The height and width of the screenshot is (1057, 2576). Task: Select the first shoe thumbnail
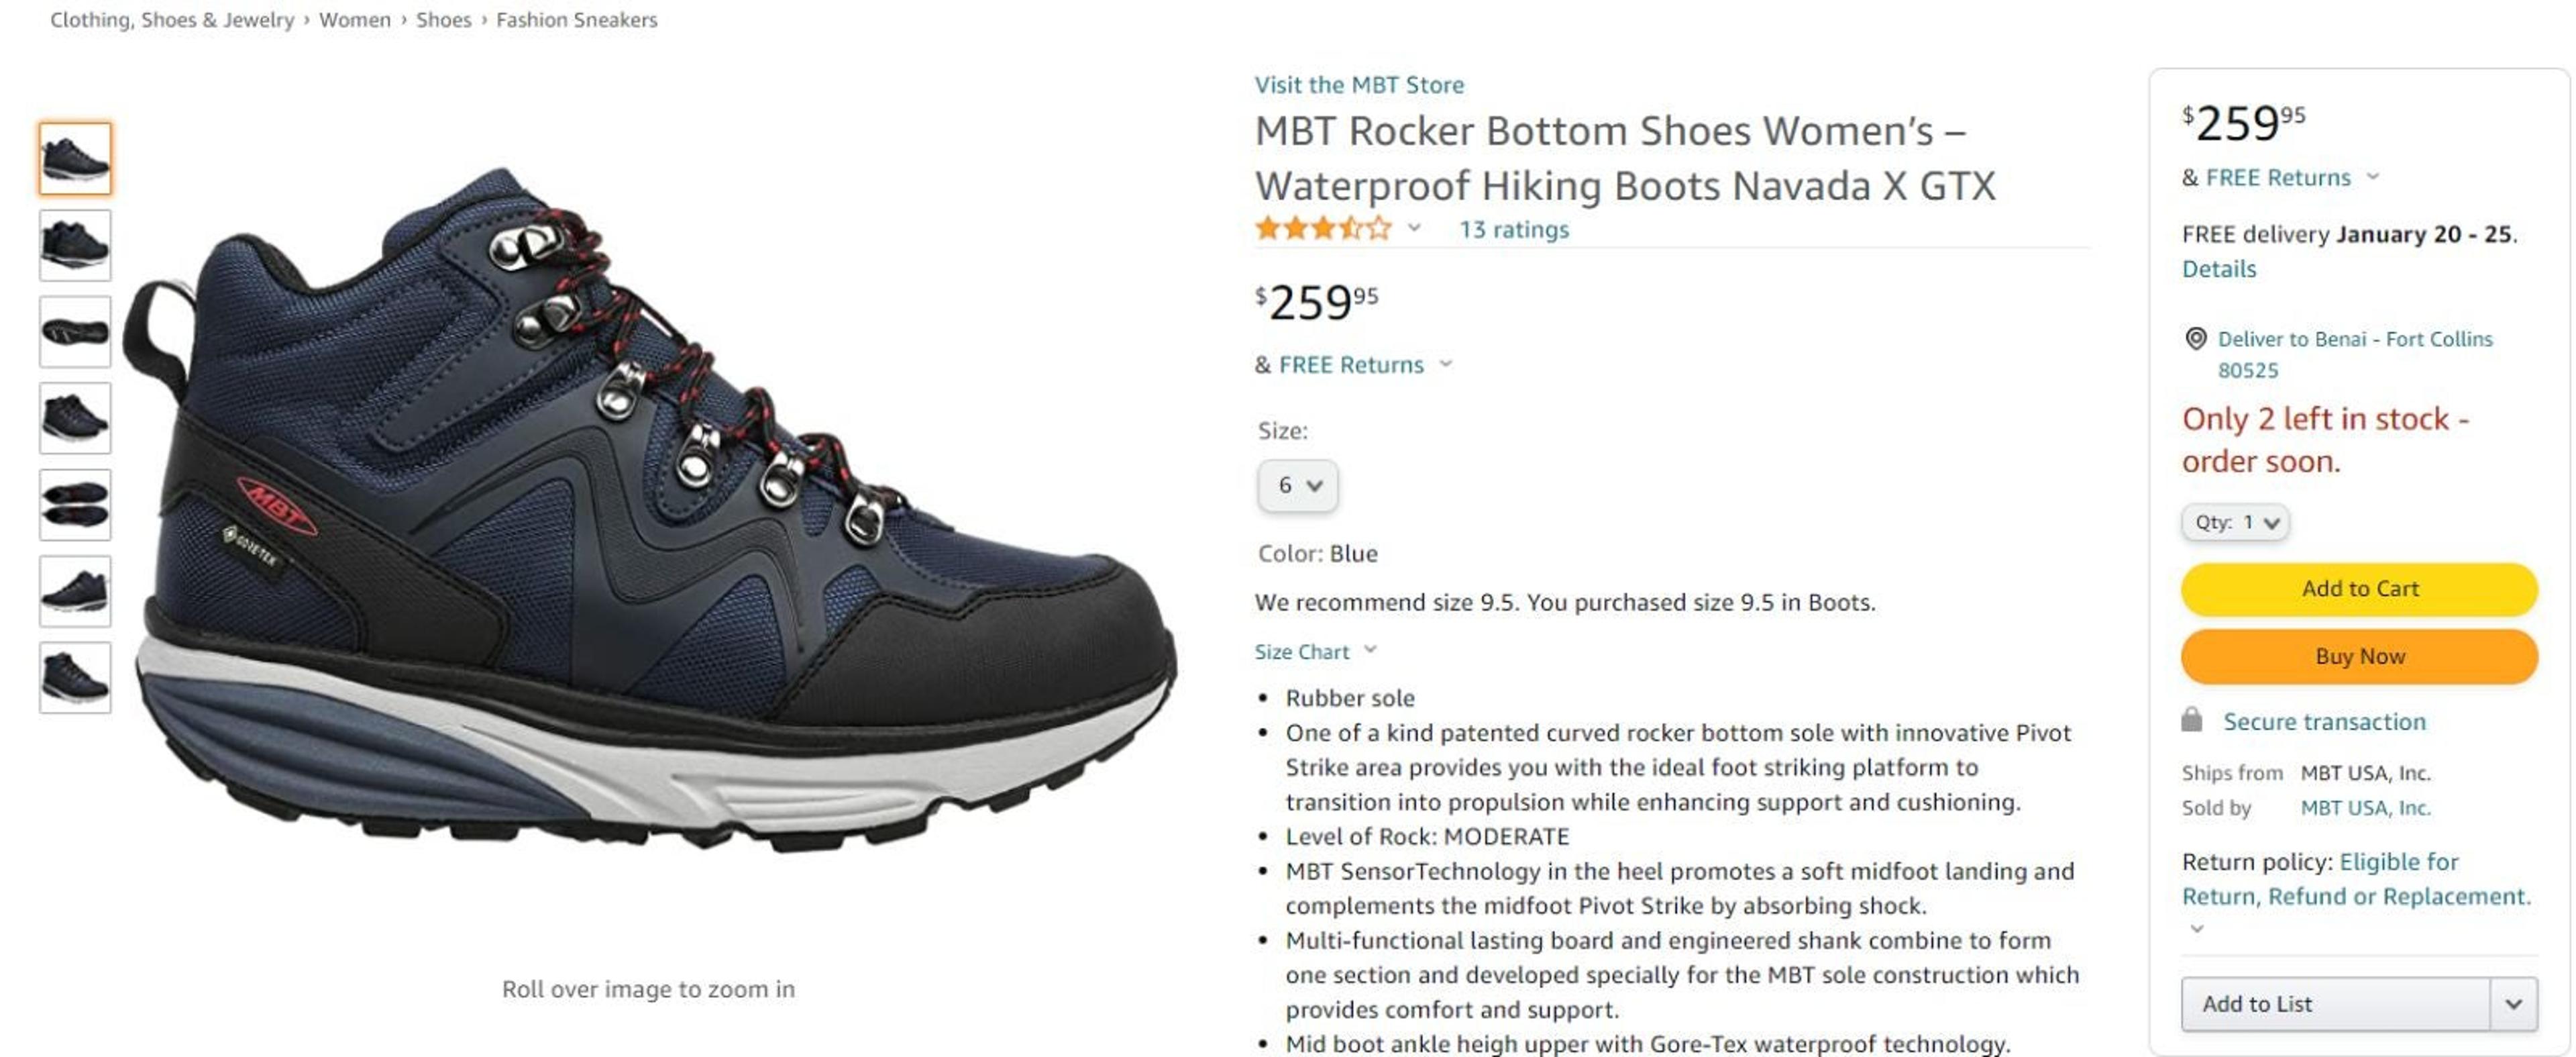click(75, 158)
